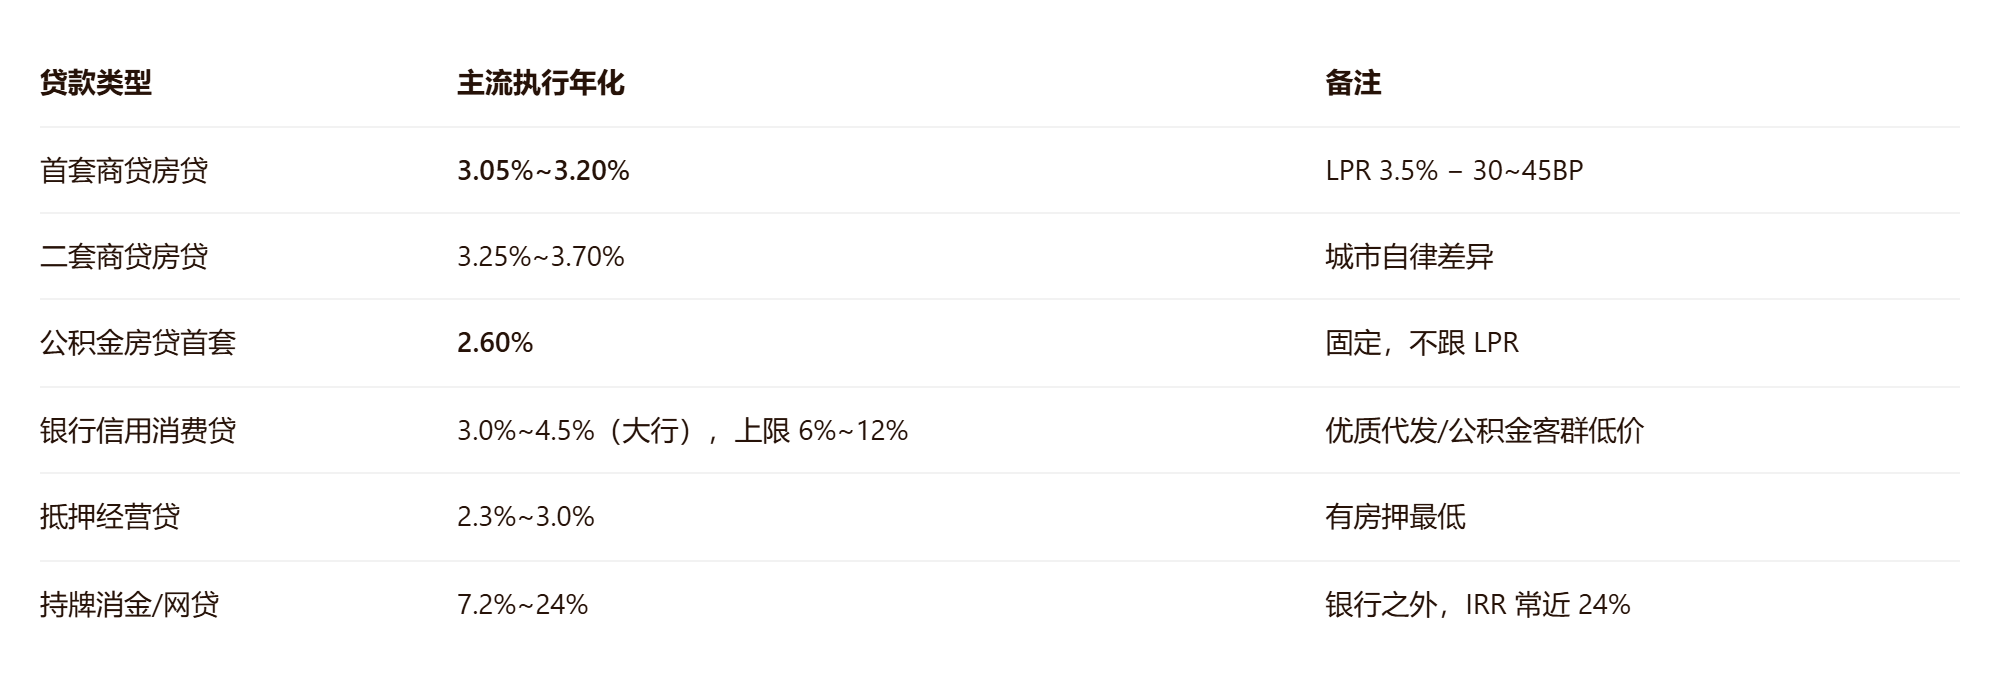Viewport: 2000px width, 682px height.
Task: Click the 城市自律差异 note cell
Action: click(x=1409, y=257)
